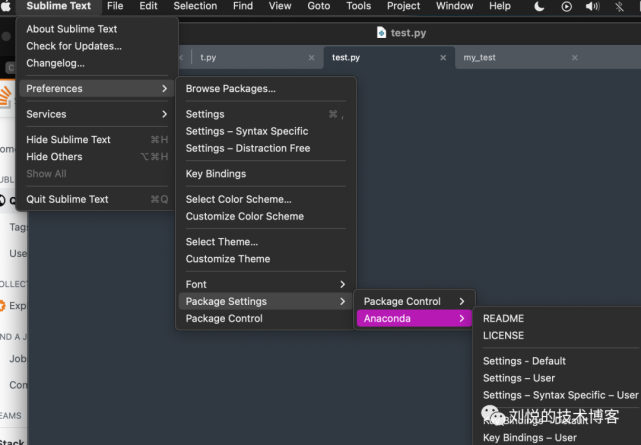The image size is (641, 445).
Task: Click the Bluetooth status icon
Action: pos(618,6)
